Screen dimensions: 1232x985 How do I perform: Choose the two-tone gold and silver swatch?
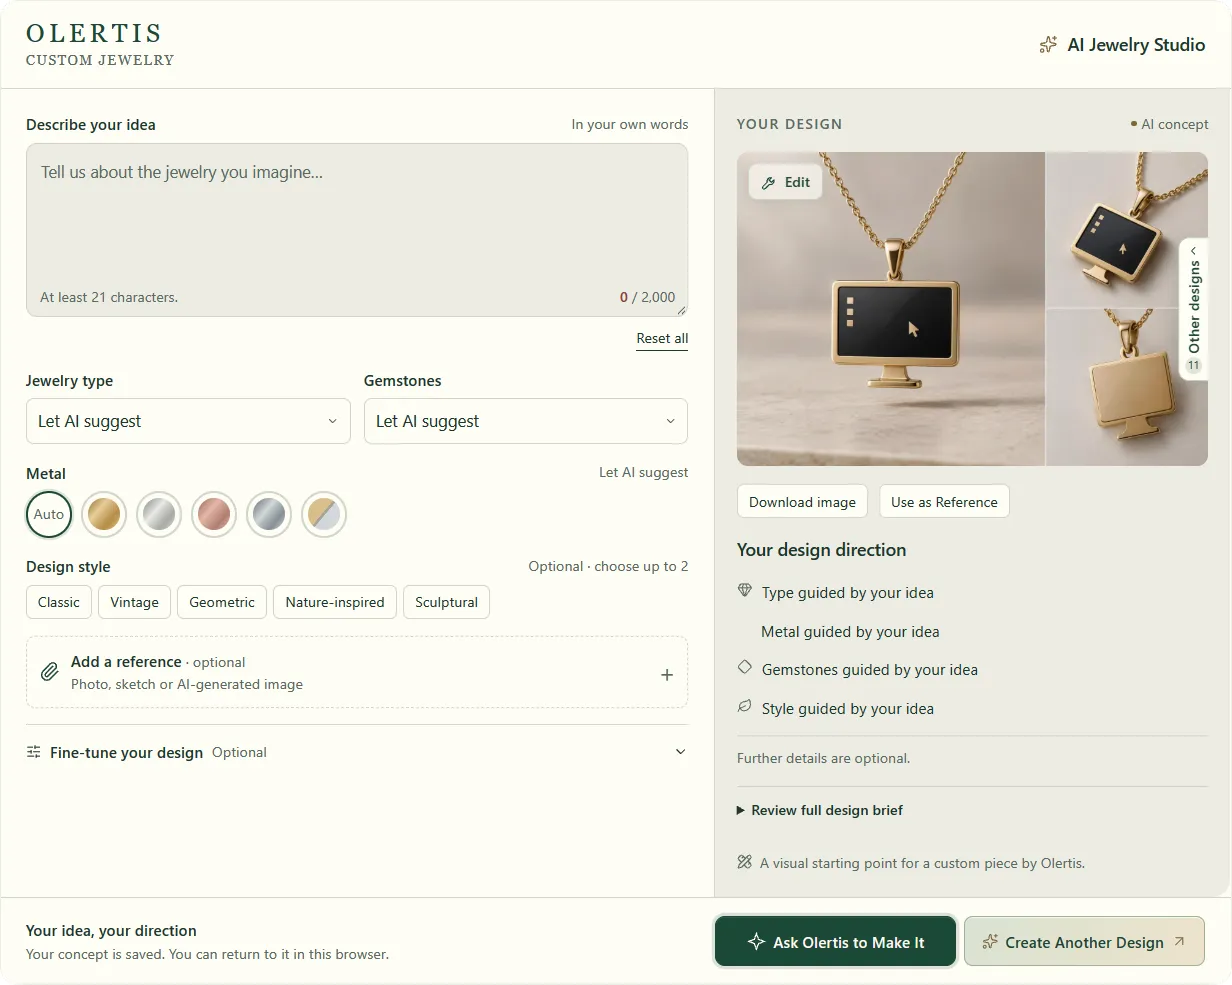pyautogui.click(x=324, y=514)
